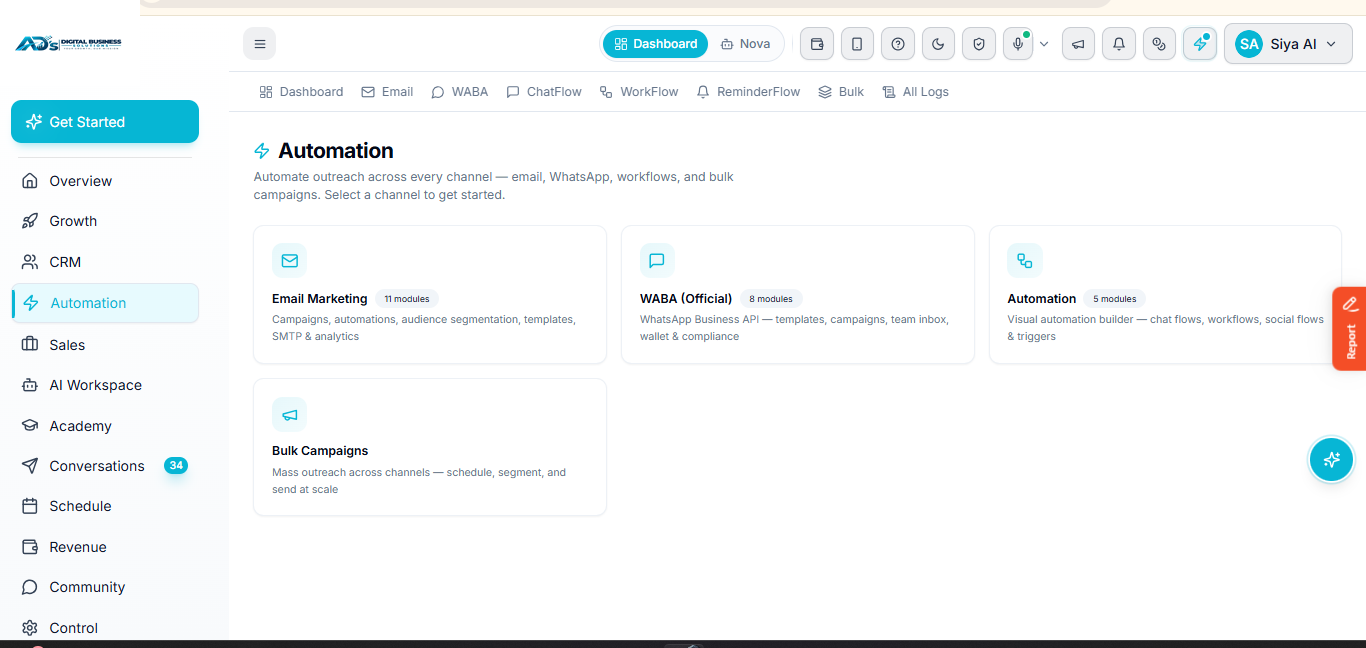Open the Bulk tab
This screenshot has height=648, width=1366.
[x=841, y=92]
